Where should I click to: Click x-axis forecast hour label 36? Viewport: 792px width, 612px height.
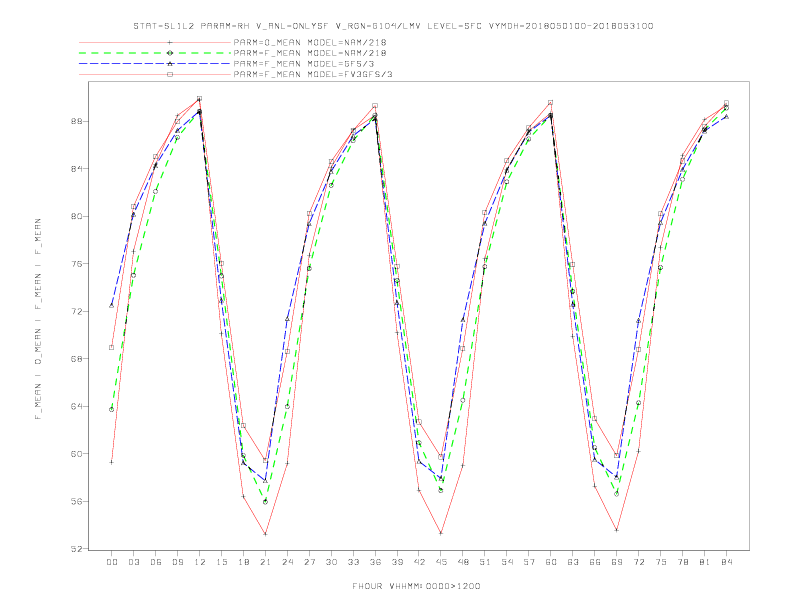[375, 562]
